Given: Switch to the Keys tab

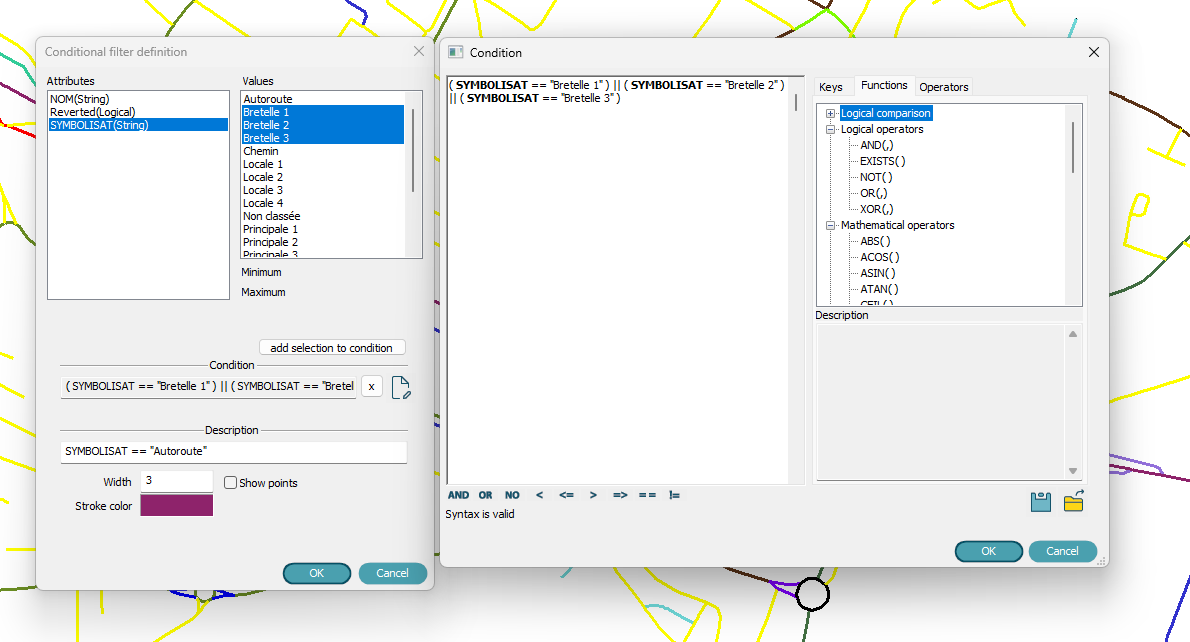Looking at the screenshot, I should (x=831, y=87).
